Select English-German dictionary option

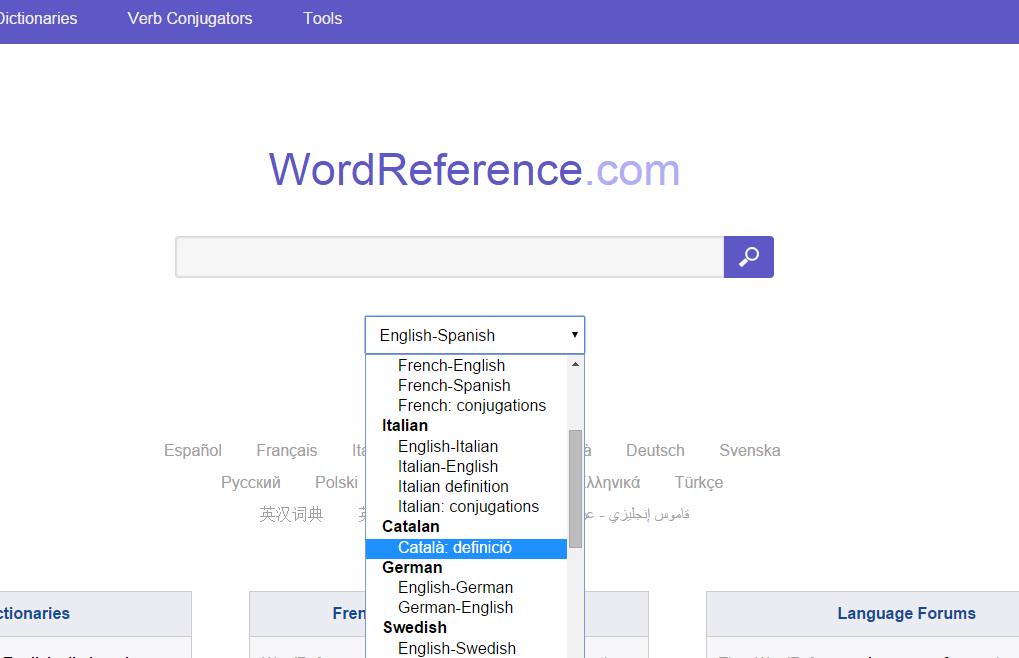466,587
